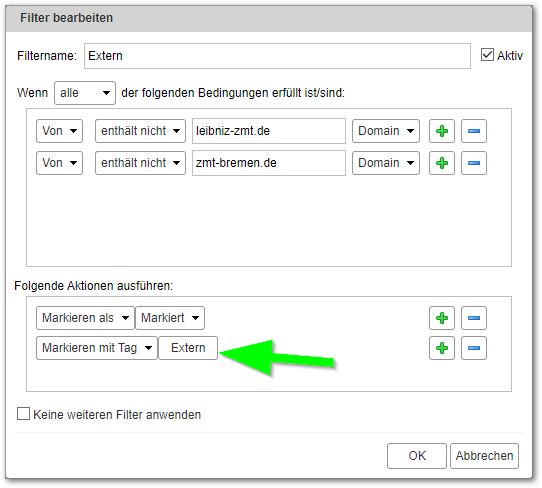Uncheck the Aktiv checkbox
This screenshot has height=488, width=542.
[x=487, y=55]
